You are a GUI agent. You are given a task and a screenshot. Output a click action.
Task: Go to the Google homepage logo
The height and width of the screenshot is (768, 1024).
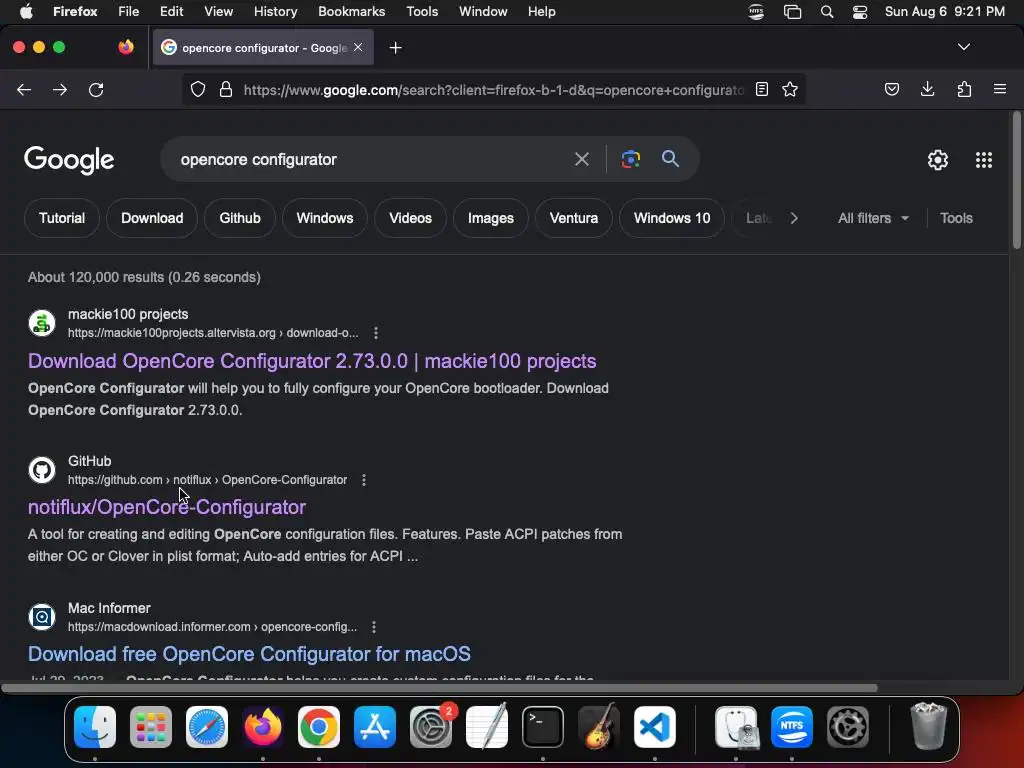point(69,160)
